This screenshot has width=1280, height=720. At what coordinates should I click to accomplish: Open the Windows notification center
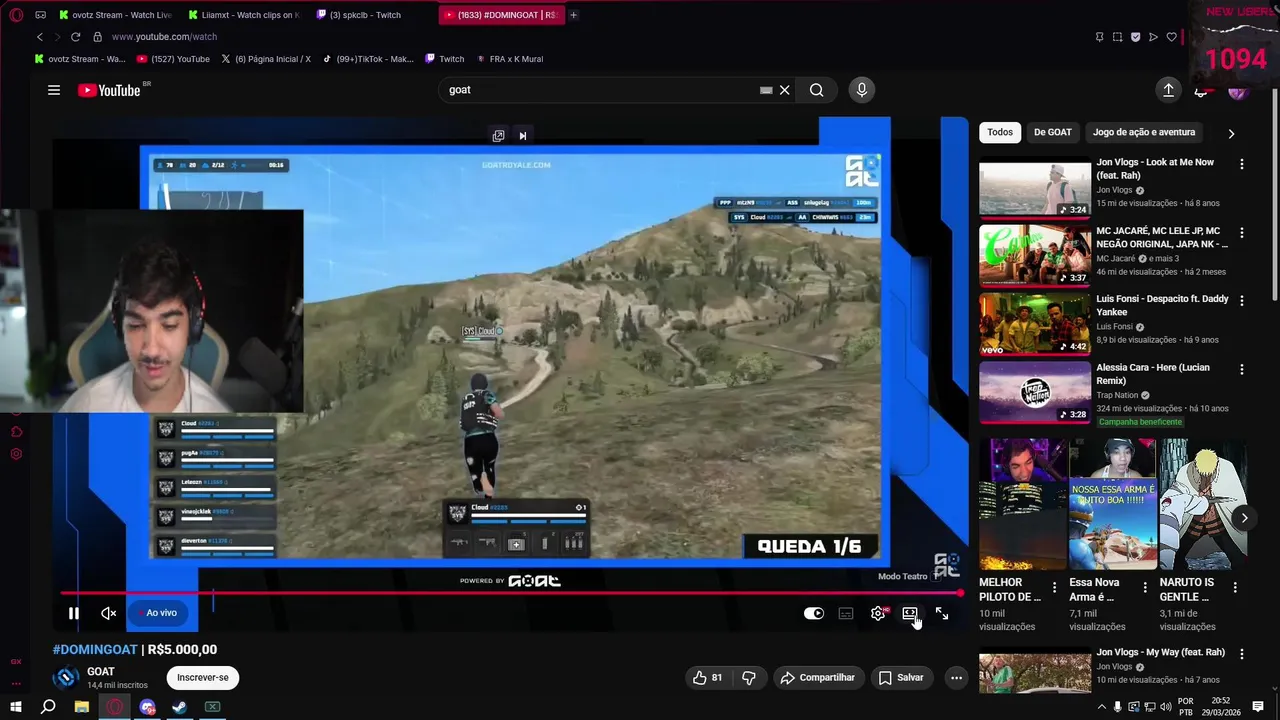coord(1258,707)
